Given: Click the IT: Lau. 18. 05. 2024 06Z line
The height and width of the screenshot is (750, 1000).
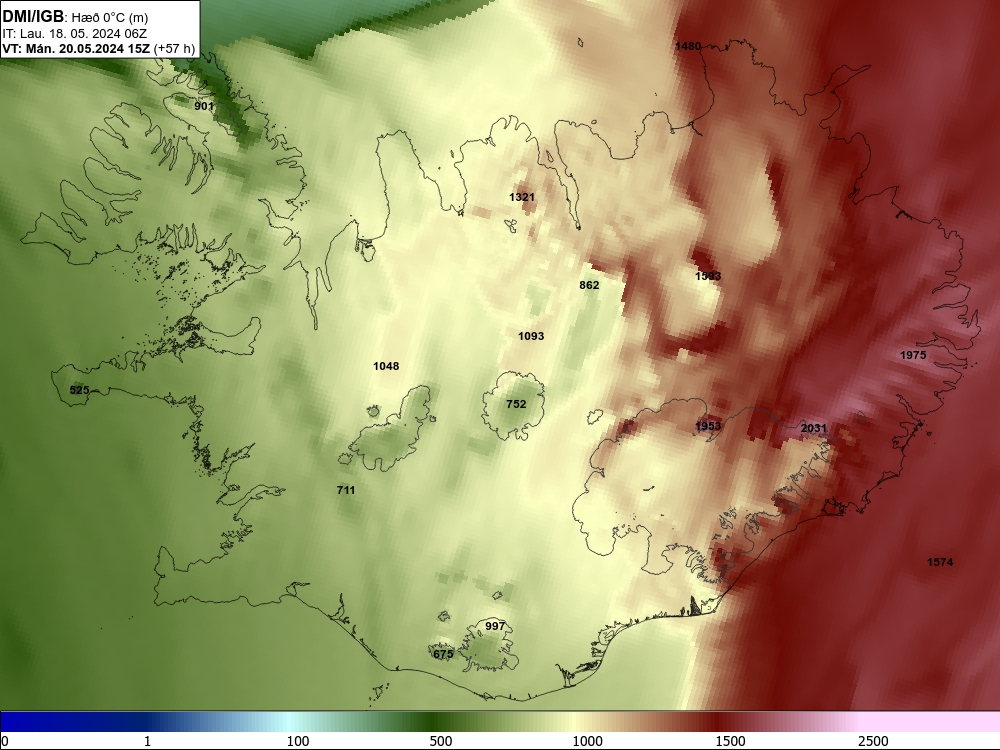Looking at the screenshot, I should click(75, 34).
